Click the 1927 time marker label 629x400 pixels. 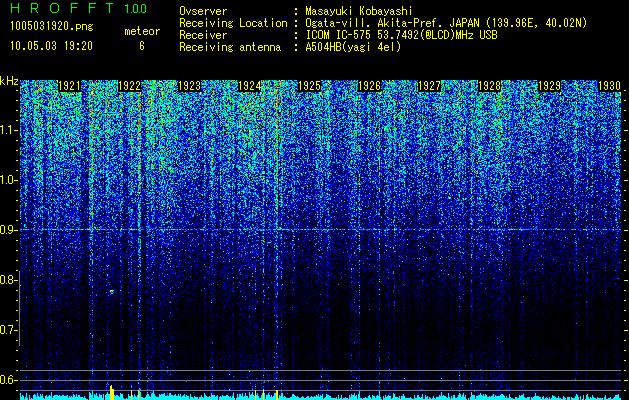click(430, 86)
